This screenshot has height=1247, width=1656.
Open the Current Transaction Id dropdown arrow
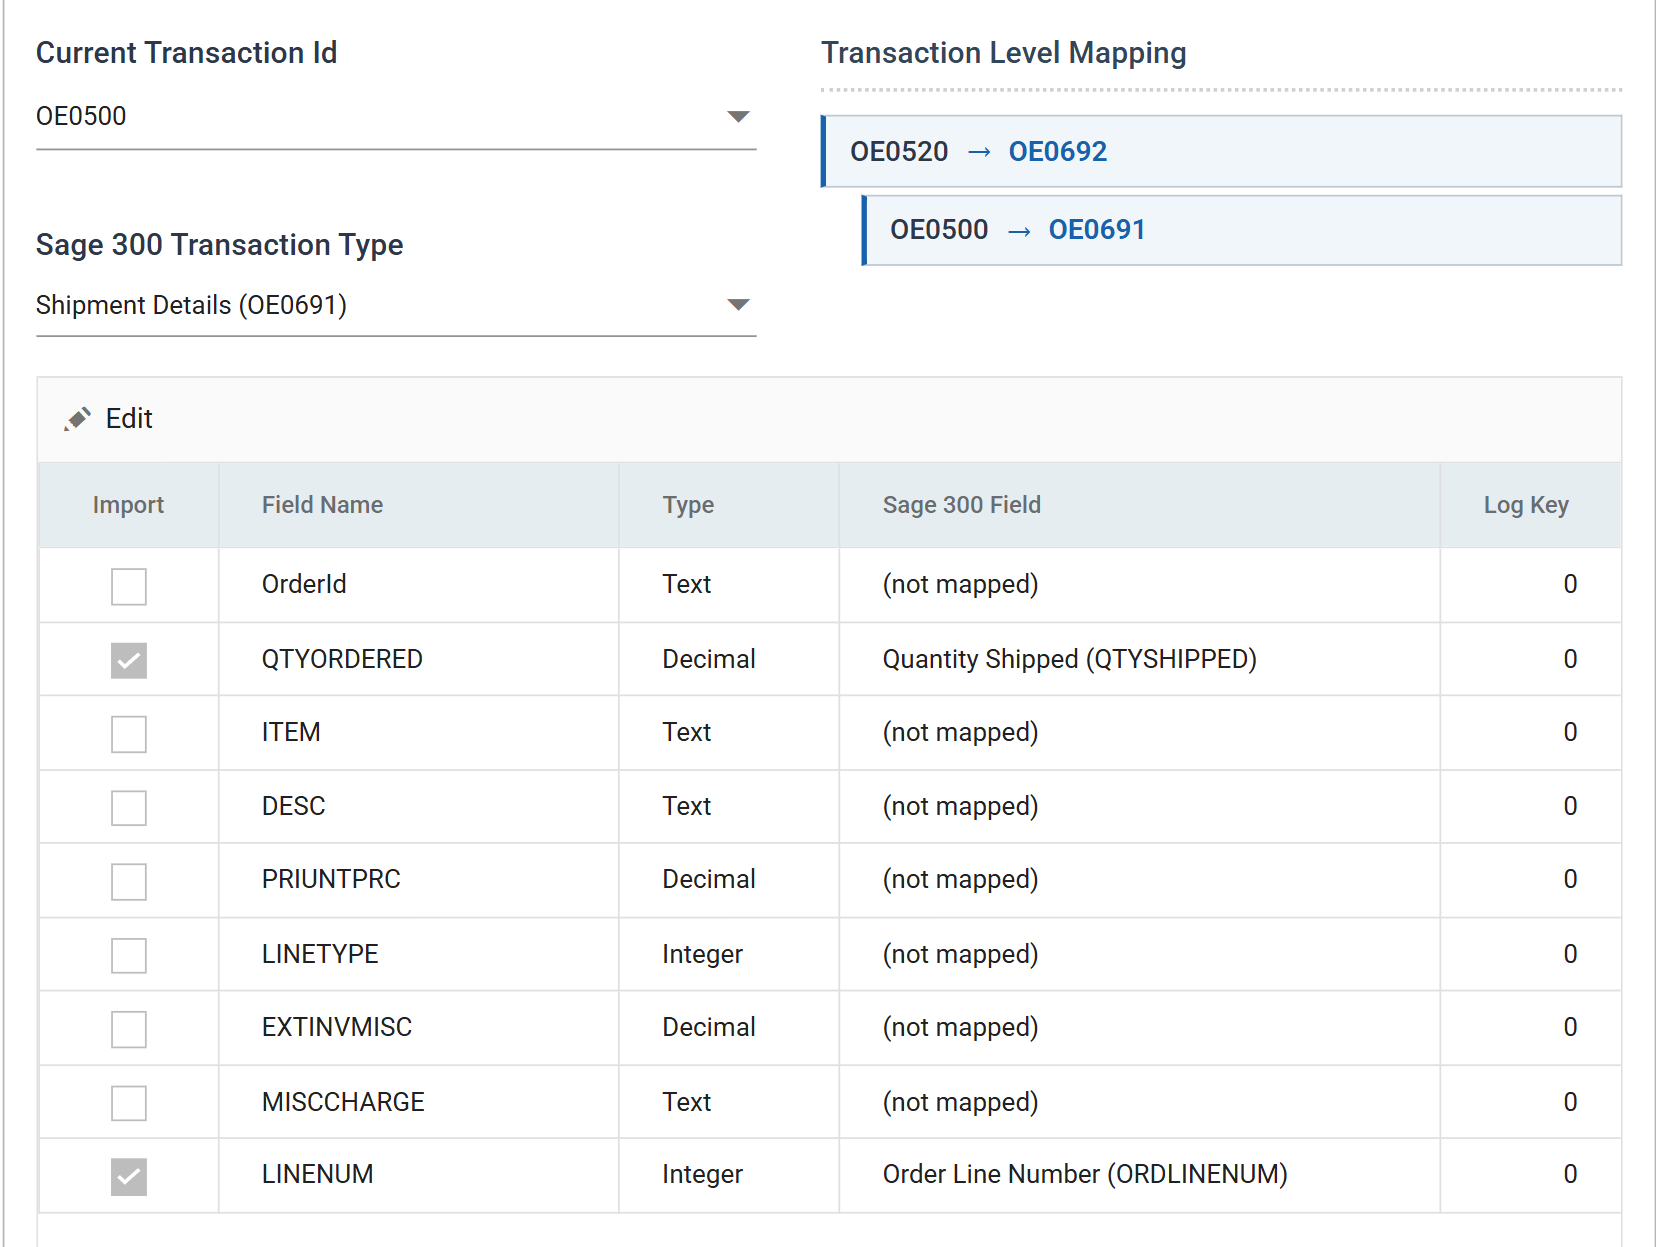(738, 117)
